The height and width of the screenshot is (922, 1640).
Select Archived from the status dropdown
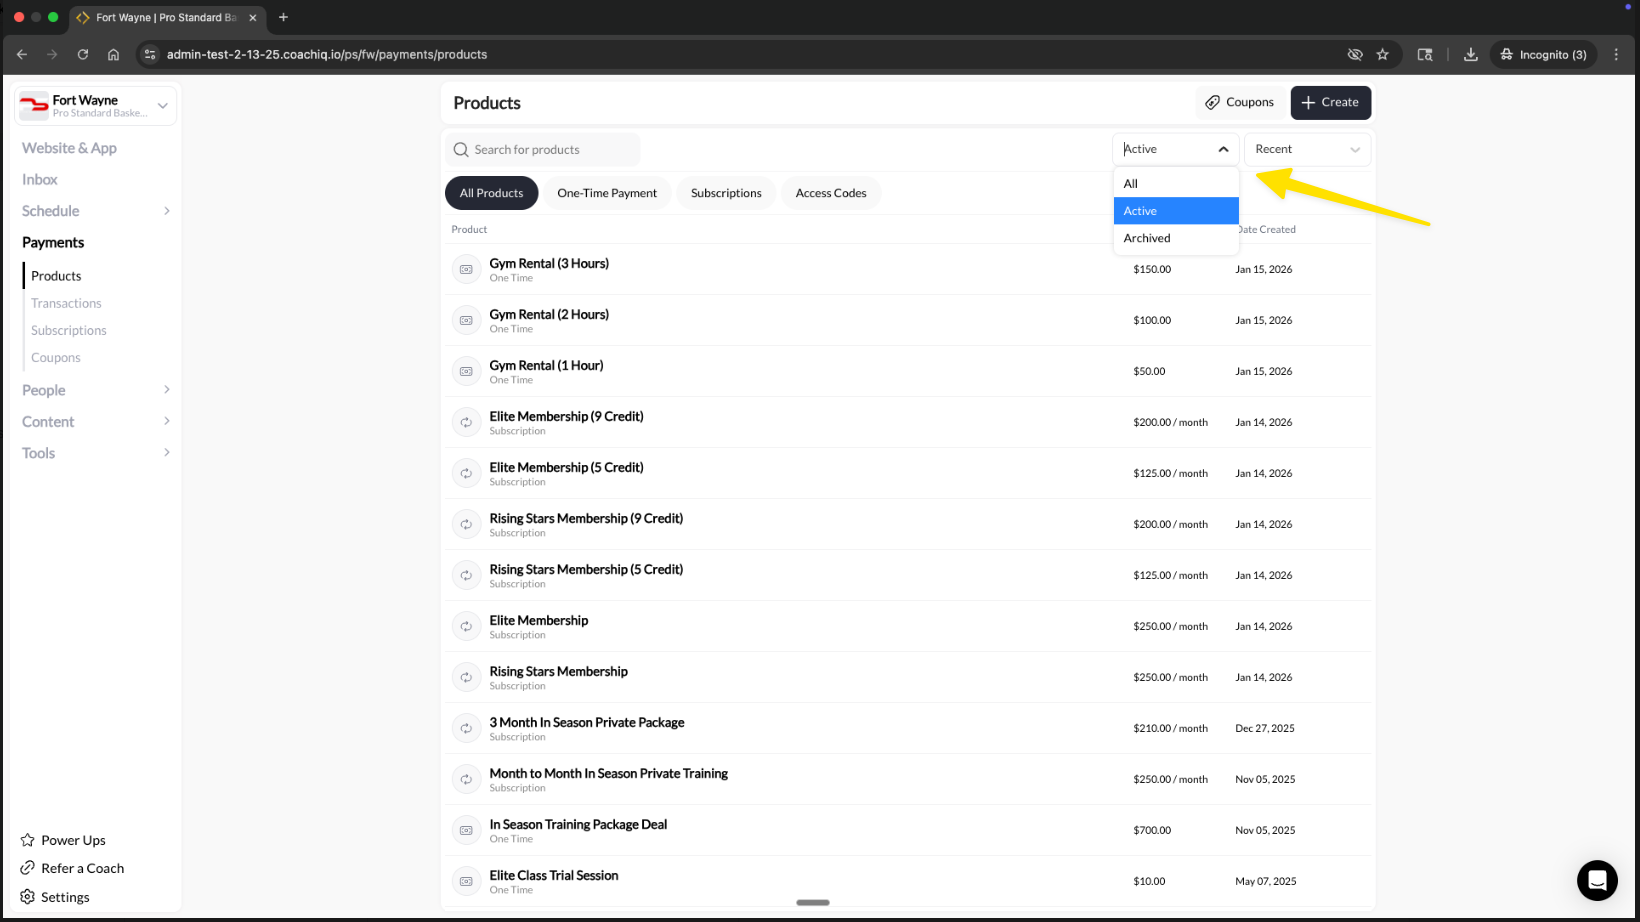[1147, 238]
